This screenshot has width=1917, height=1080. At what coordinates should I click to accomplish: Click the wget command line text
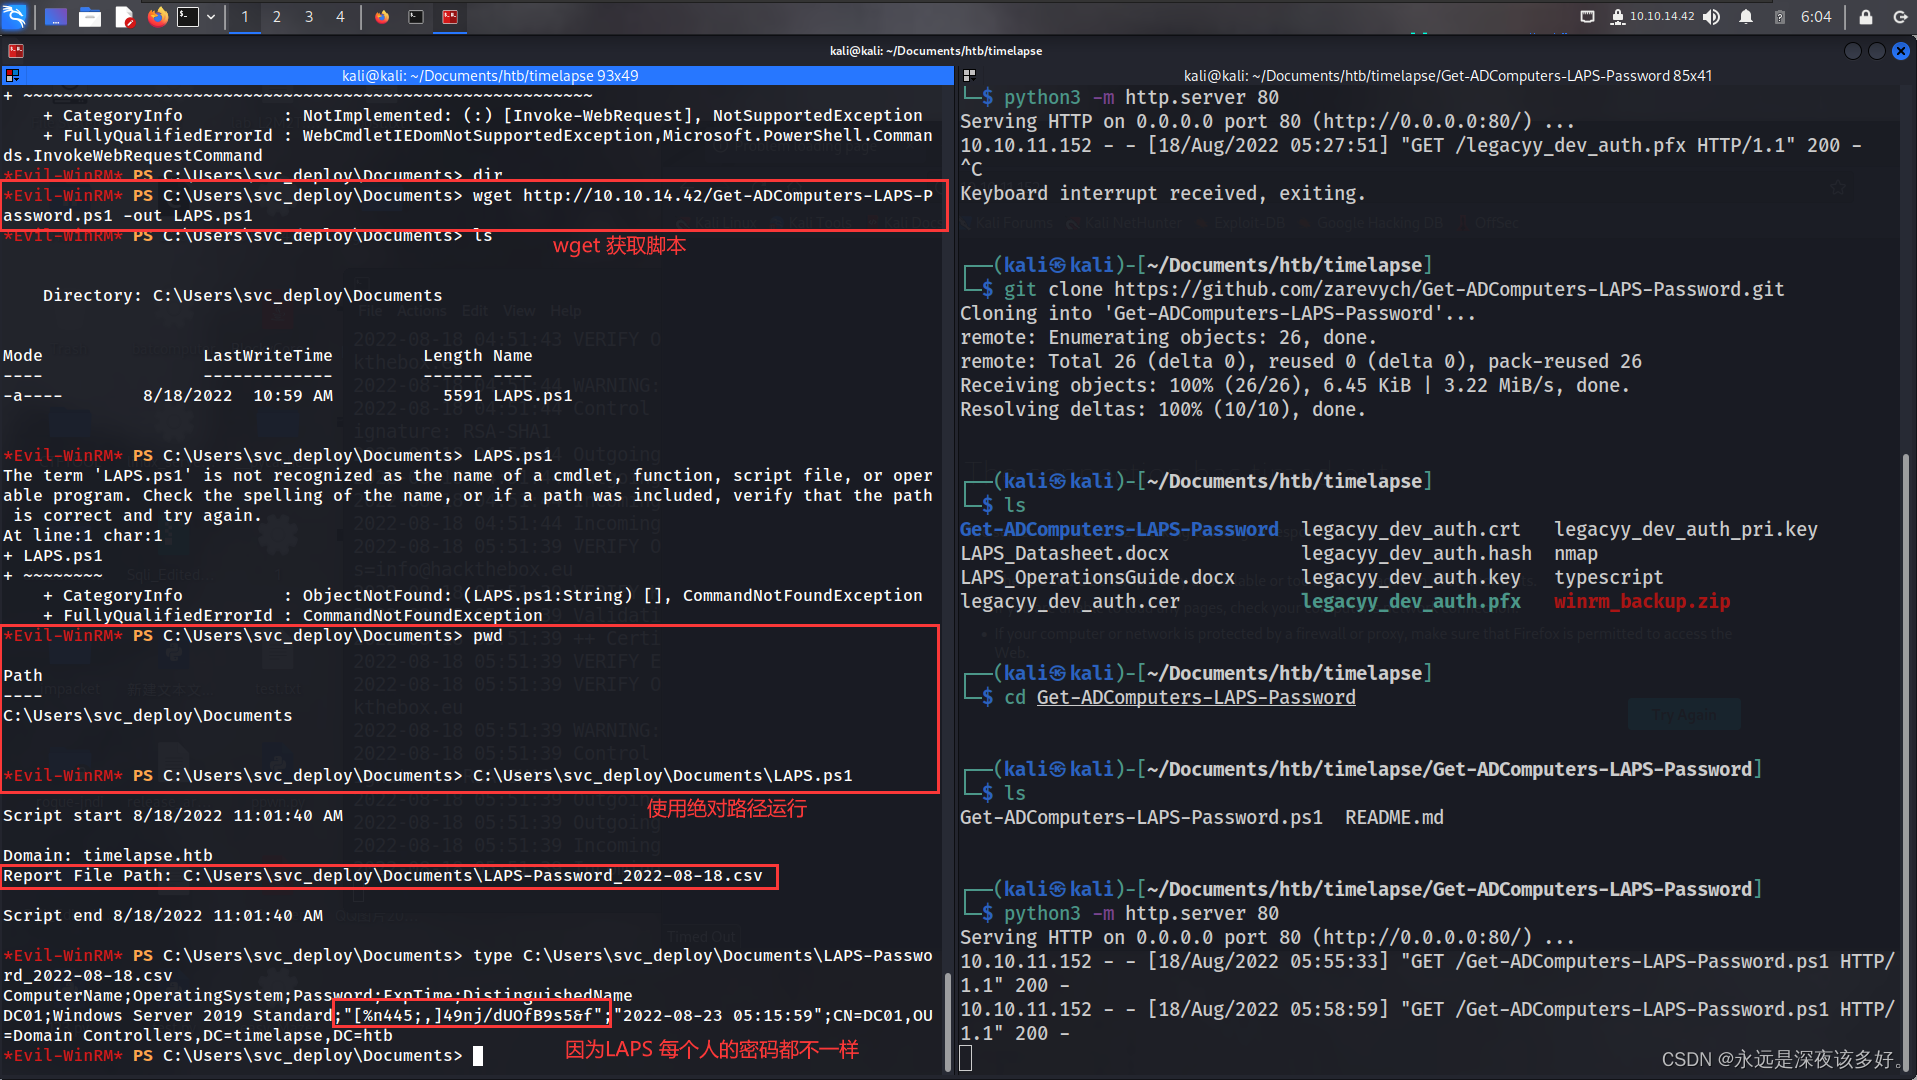[x=468, y=205]
